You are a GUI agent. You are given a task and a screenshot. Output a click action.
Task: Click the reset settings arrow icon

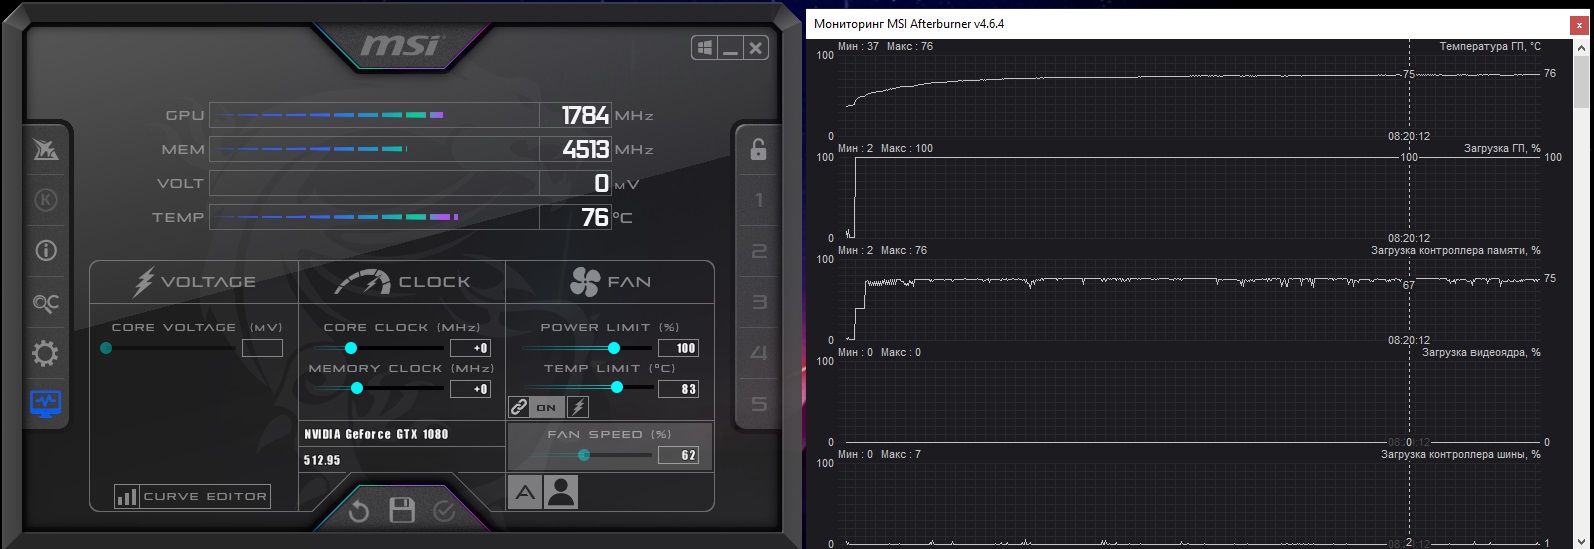coord(359,511)
